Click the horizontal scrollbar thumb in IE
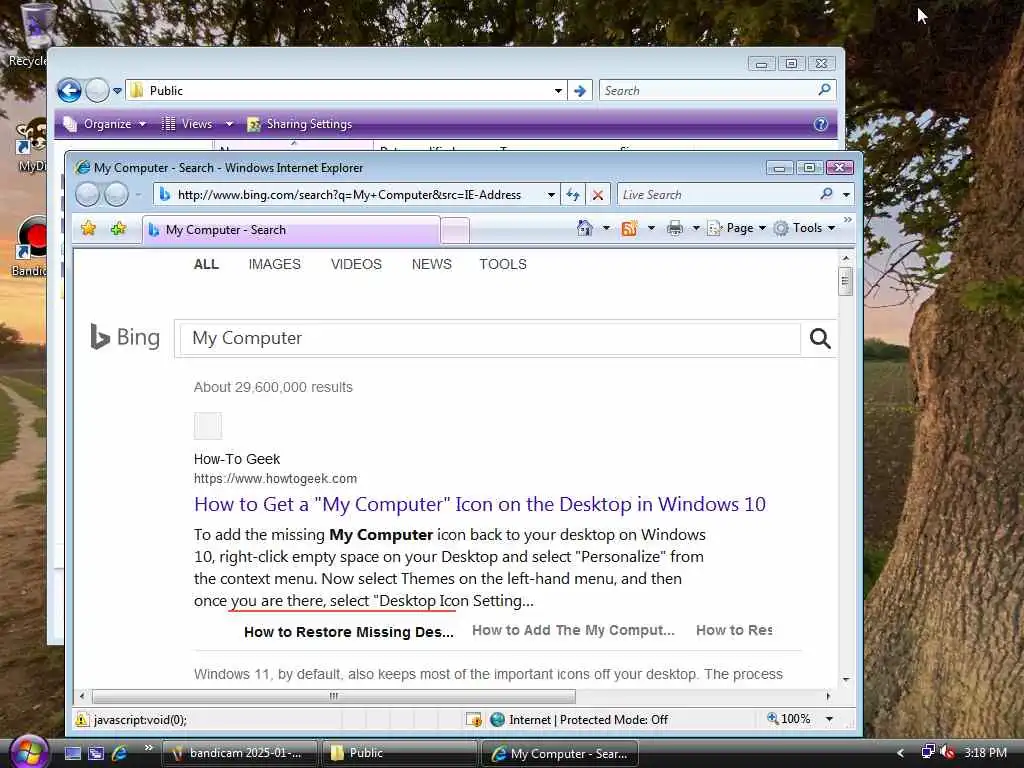1024x768 pixels. pyautogui.click(x=334, y=696)
